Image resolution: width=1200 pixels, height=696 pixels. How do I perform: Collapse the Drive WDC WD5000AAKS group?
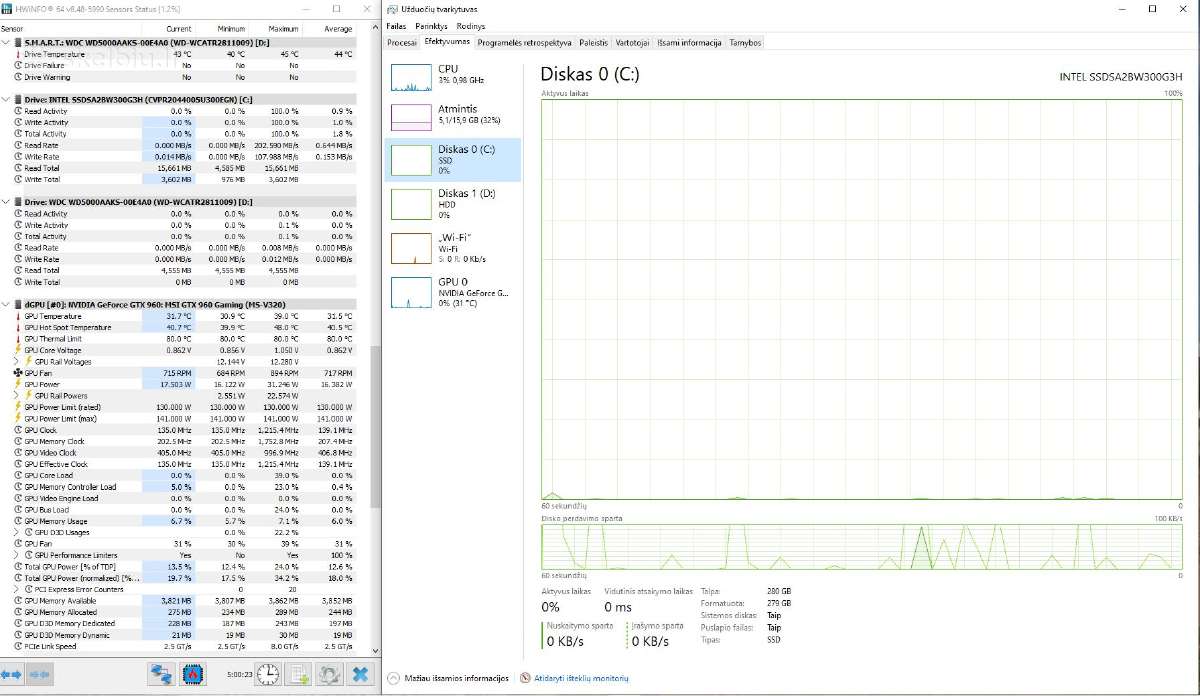click(x=7, y=201)
